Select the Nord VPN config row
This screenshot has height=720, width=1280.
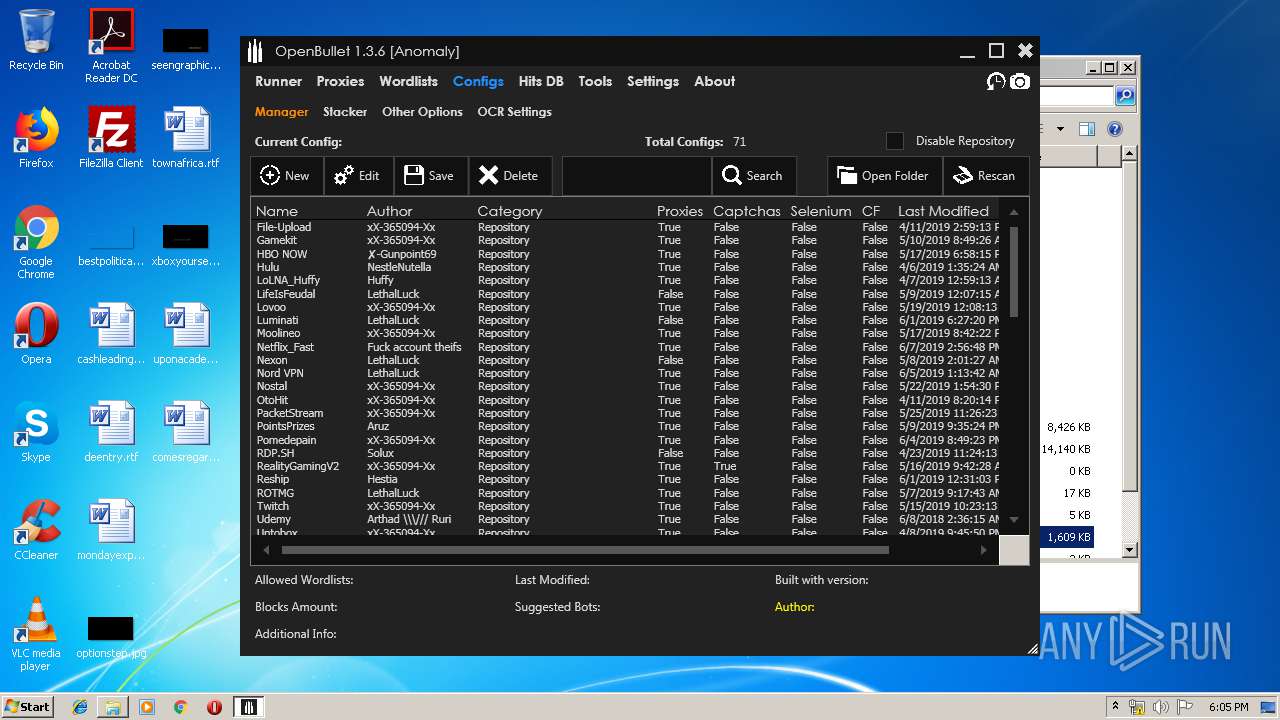627,373
